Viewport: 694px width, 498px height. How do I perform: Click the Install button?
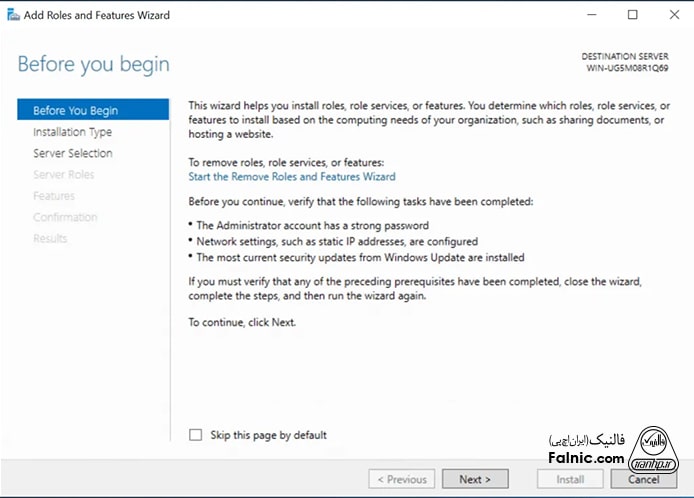[x=570, y=479]
